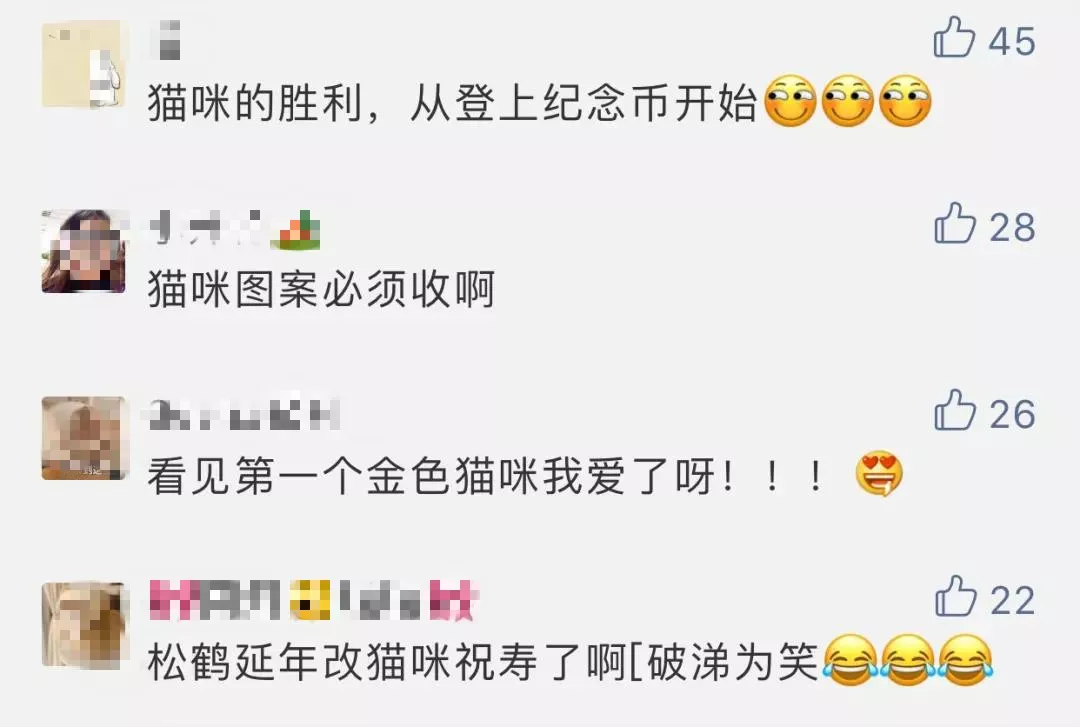1080x727 pixels.
Task: Tap the like count number 45
Action: [1012, 41]
